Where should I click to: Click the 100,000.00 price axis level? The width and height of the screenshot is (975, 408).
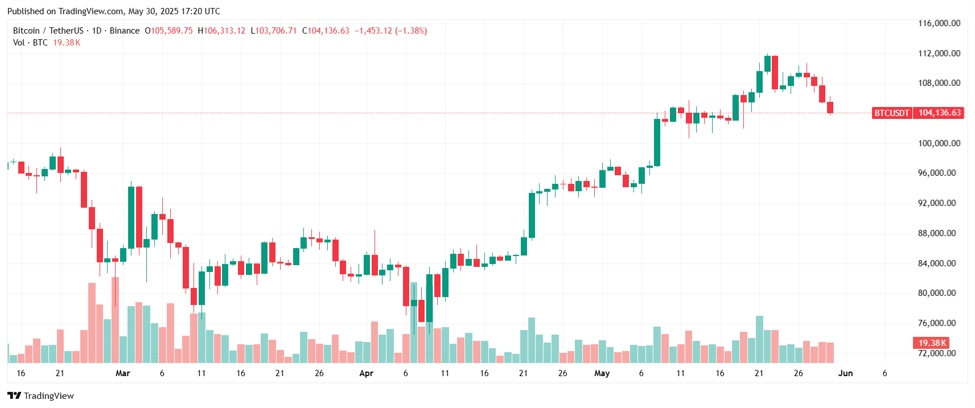click(x=941, y=143)
